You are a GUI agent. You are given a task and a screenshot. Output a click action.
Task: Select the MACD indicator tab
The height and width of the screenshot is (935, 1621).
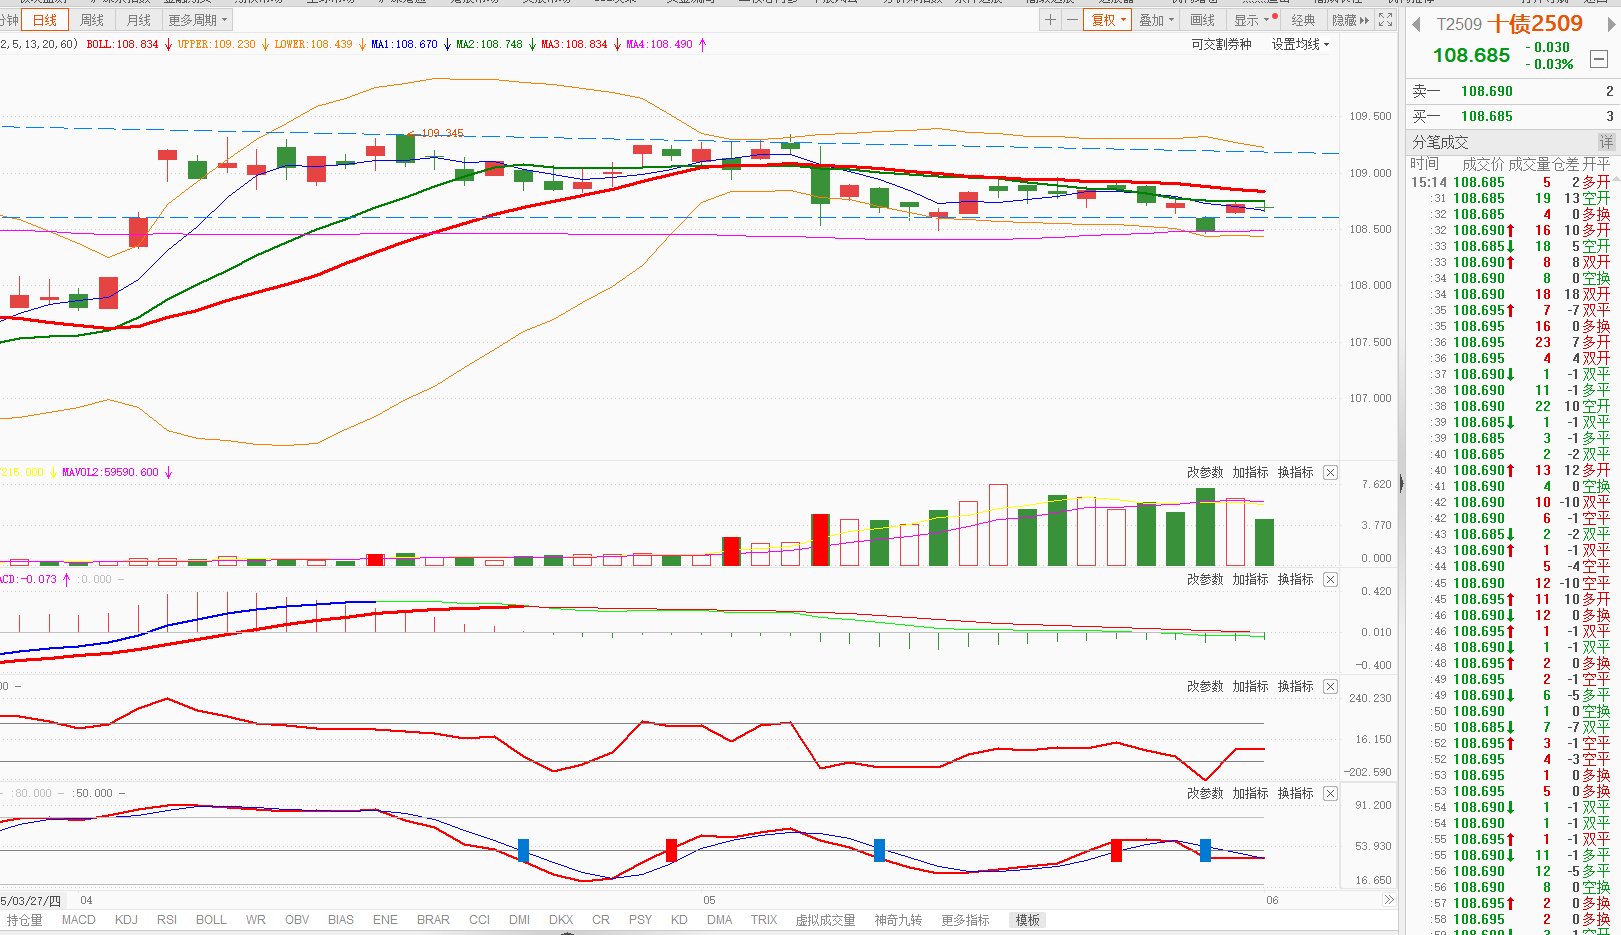tap(79, 920)
